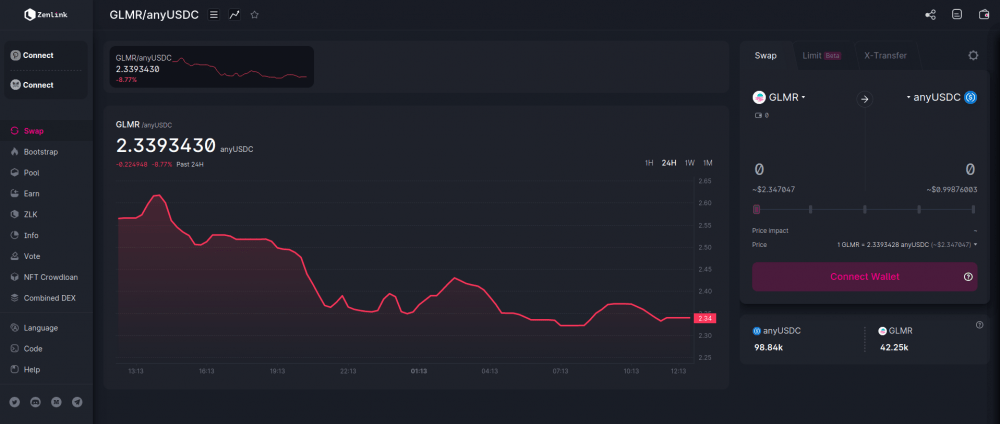This screenshot has height=424, width=1000.
Task: Click the small wallet balance icon under GLMR
Action: tap(758, 115)
